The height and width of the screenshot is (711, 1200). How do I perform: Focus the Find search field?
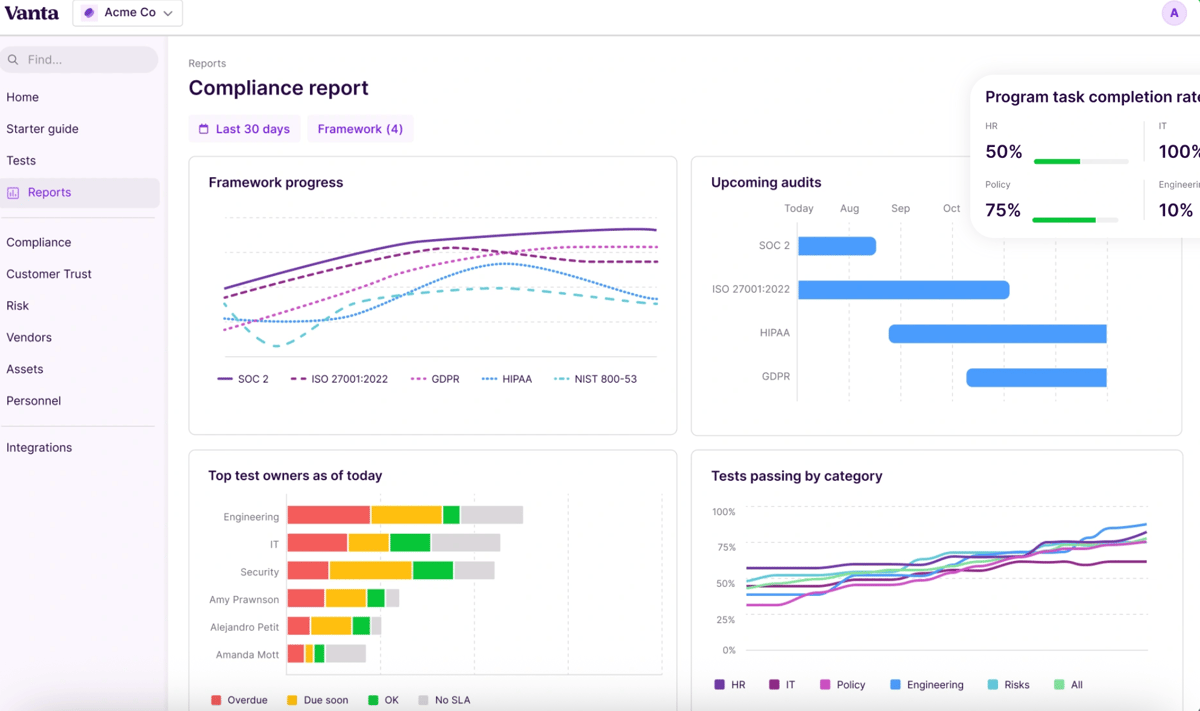79,60
